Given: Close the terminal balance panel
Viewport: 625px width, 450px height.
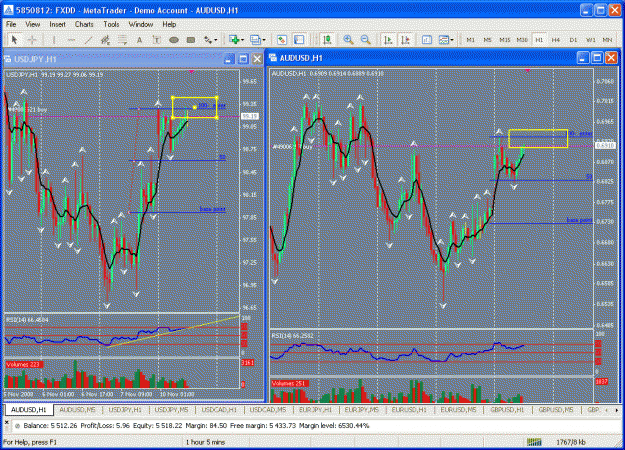Looking at the screenshot, I should tap(6, 421).
